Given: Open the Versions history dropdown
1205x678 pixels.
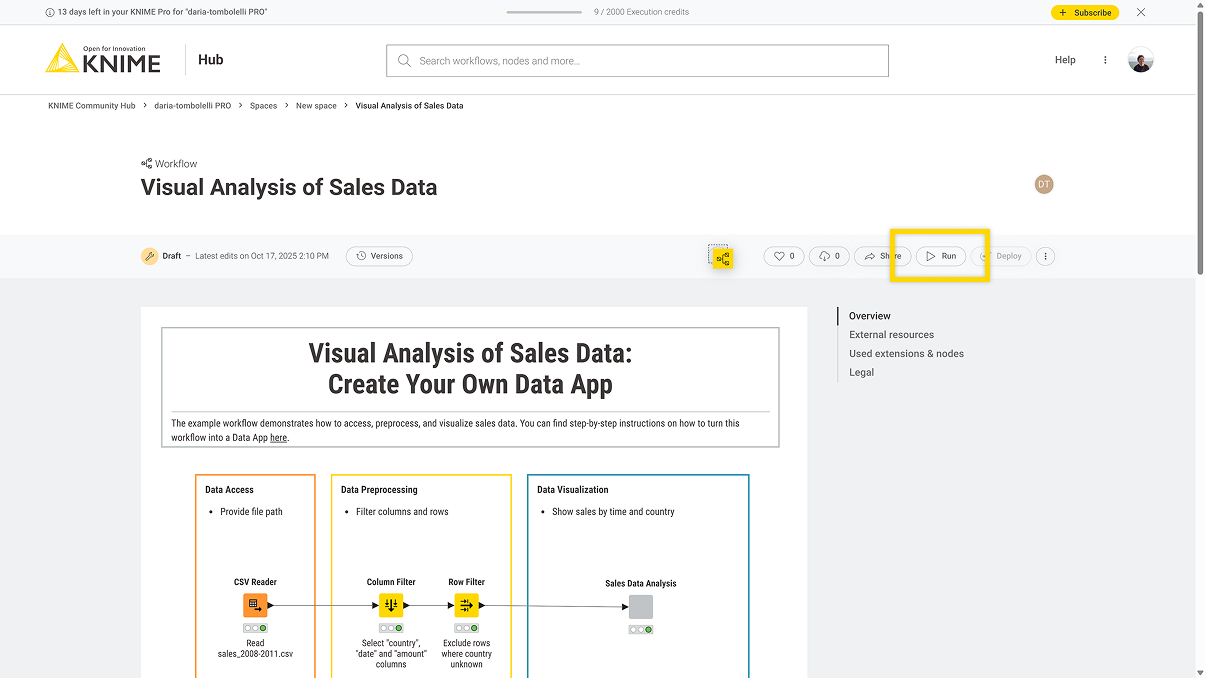Looking at the screenshot, I should 379,256.
